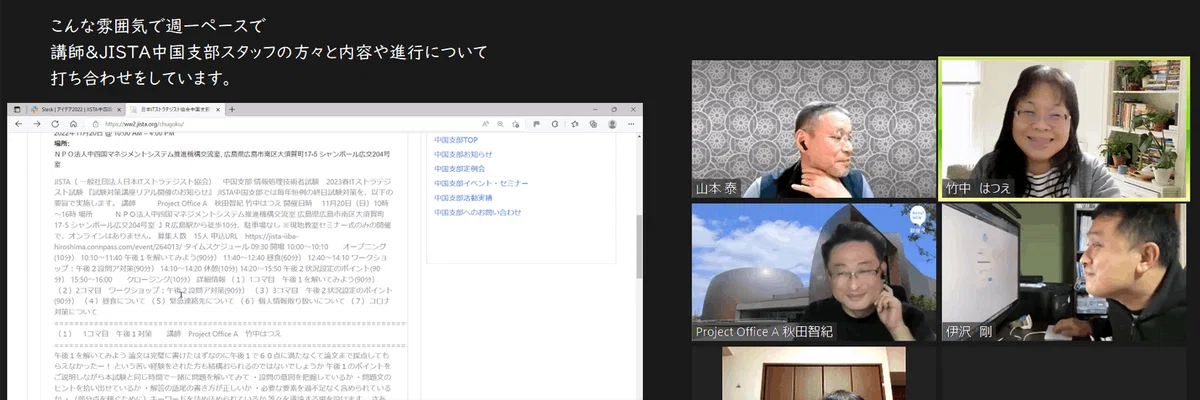Open the browser profile avatar
The image size is (1200, 400).
pos(612,124)
